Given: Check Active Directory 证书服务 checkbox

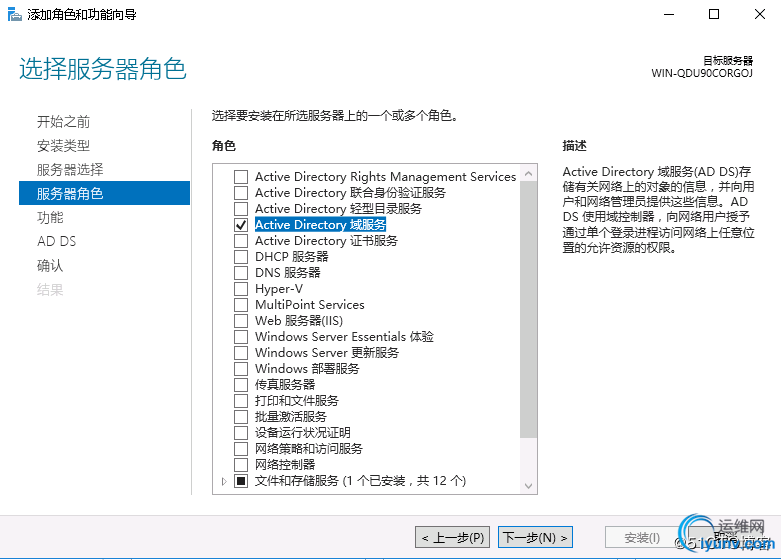Looking at the screenshot, I should pos(241,241).
